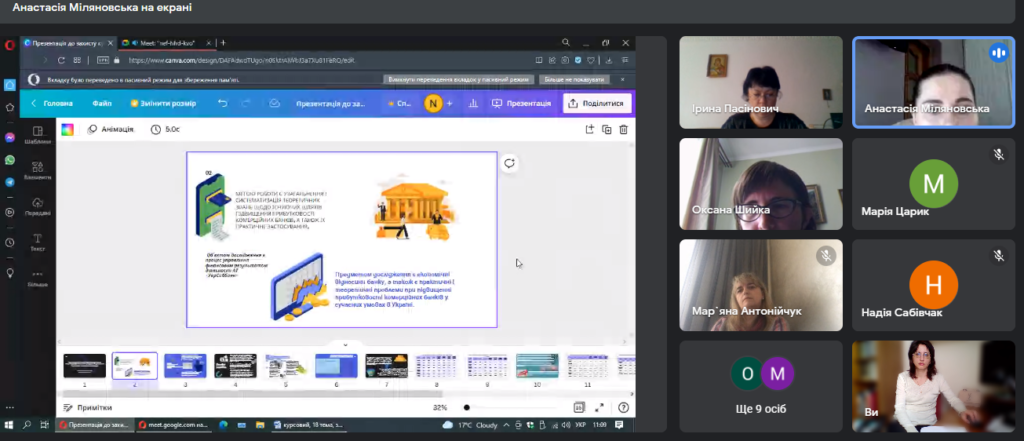Open WhatsApp in the Opera sidebar
Screen dimensions: 1024x441
pos(10,160)
